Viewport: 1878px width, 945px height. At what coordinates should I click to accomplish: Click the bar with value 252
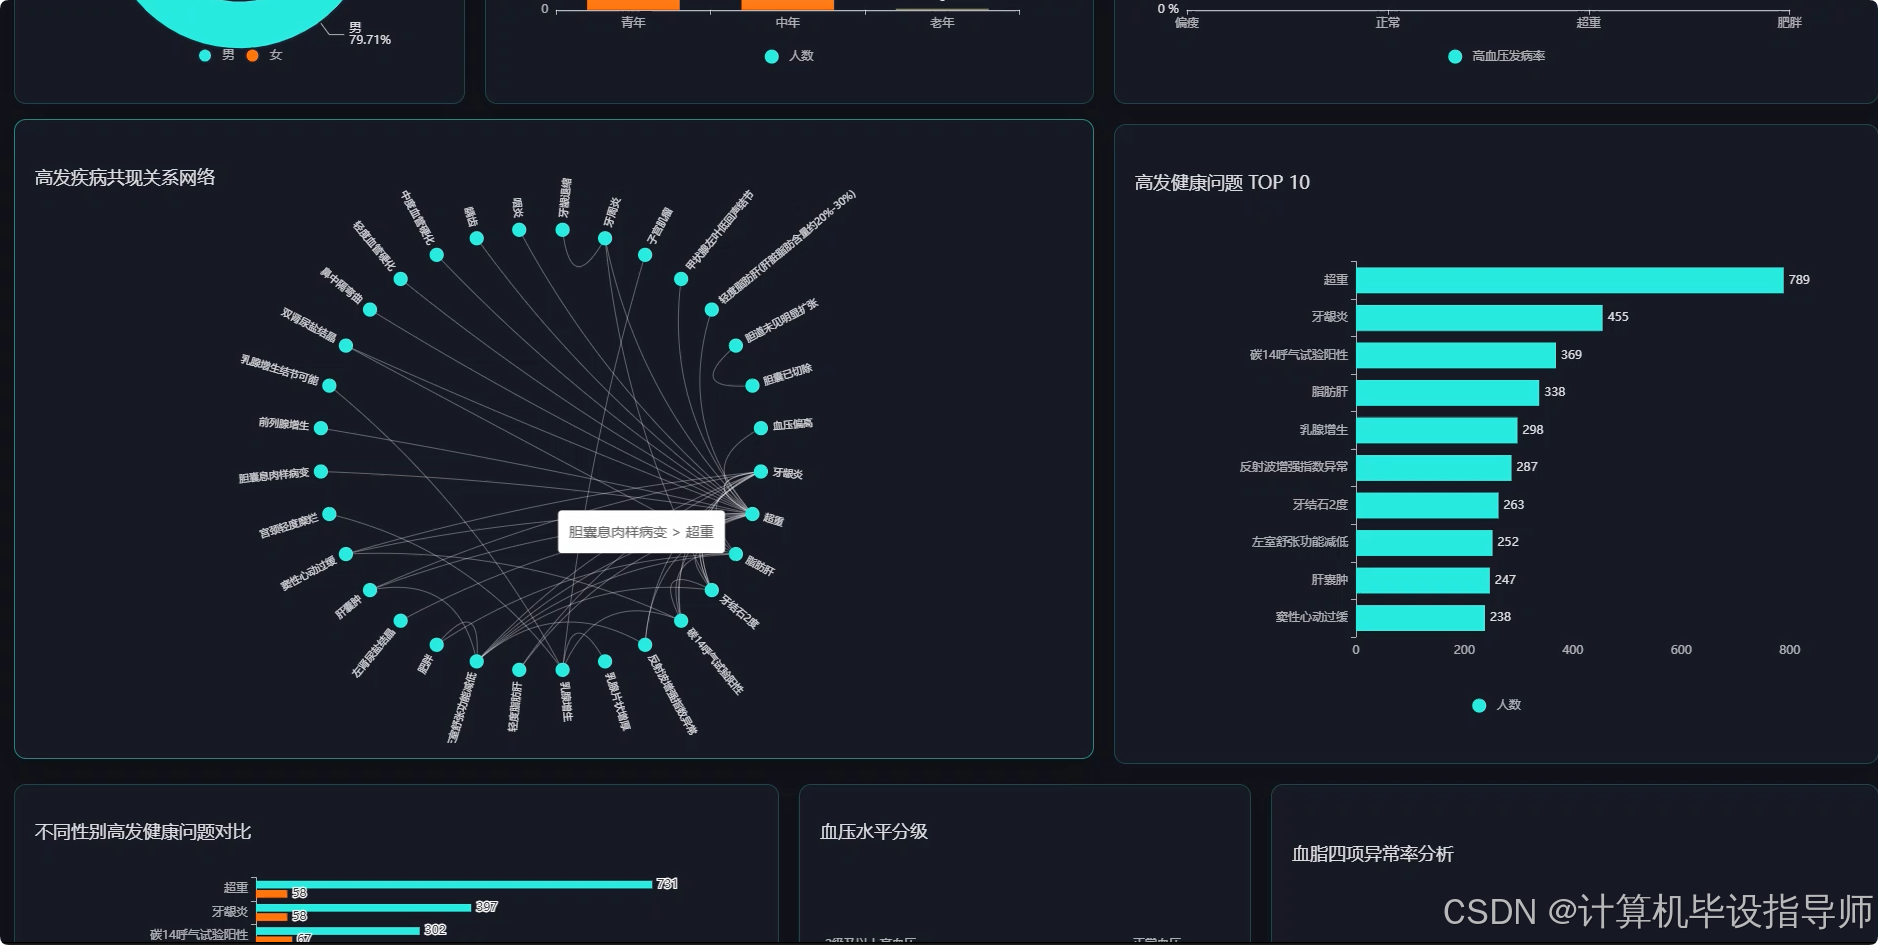coord(1424,542)
